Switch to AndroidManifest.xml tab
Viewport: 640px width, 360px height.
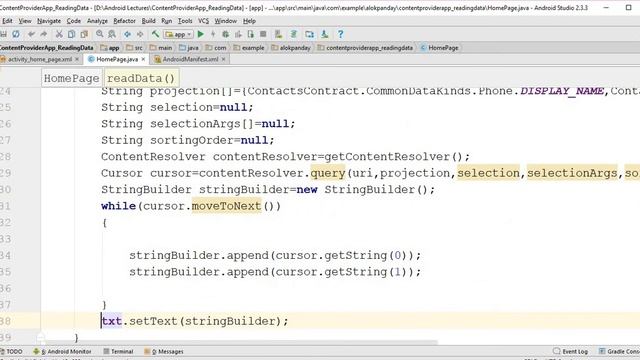point(190,59)
